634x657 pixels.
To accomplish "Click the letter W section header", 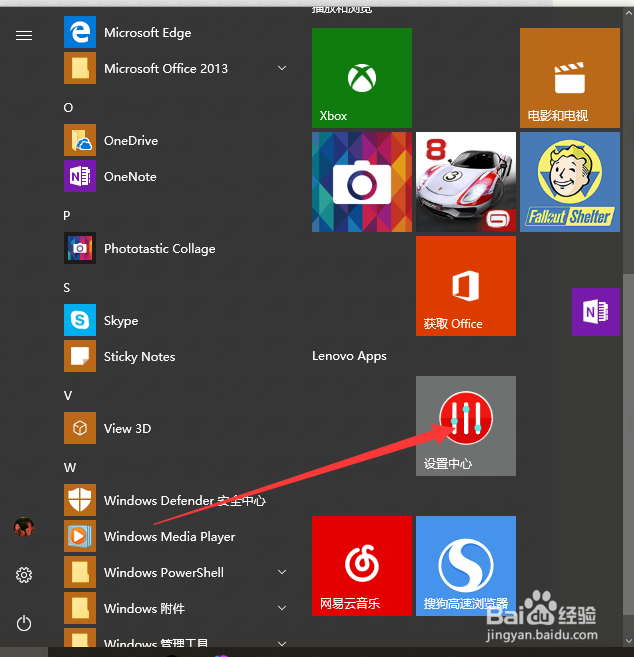I will 70,468.
